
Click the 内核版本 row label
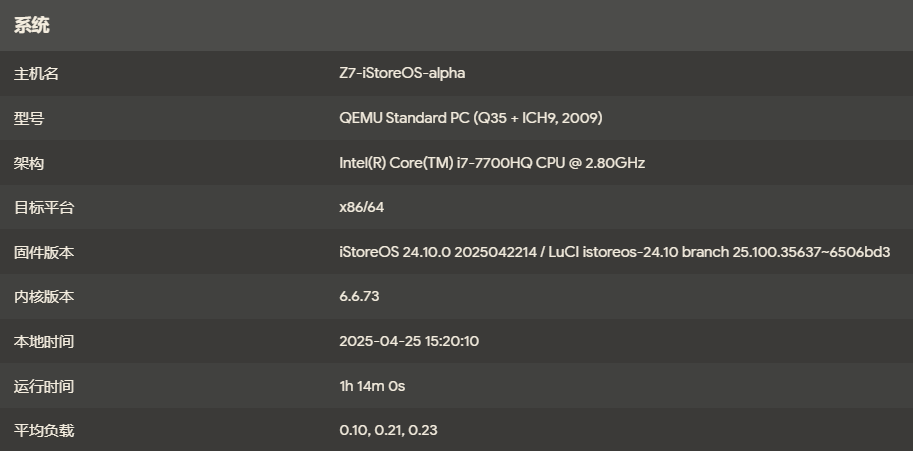[x=43, y=297]
